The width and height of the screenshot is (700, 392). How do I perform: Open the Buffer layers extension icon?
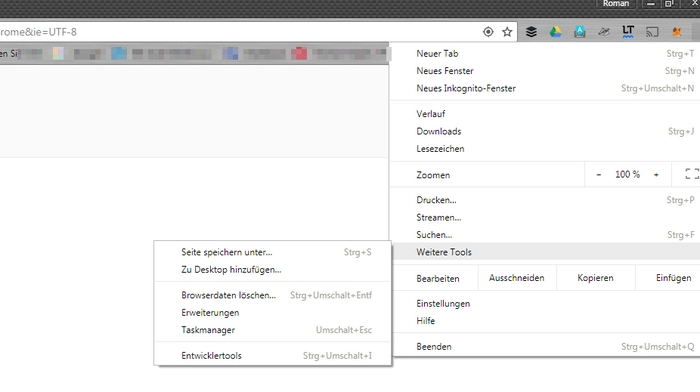[x=531, y=32]
